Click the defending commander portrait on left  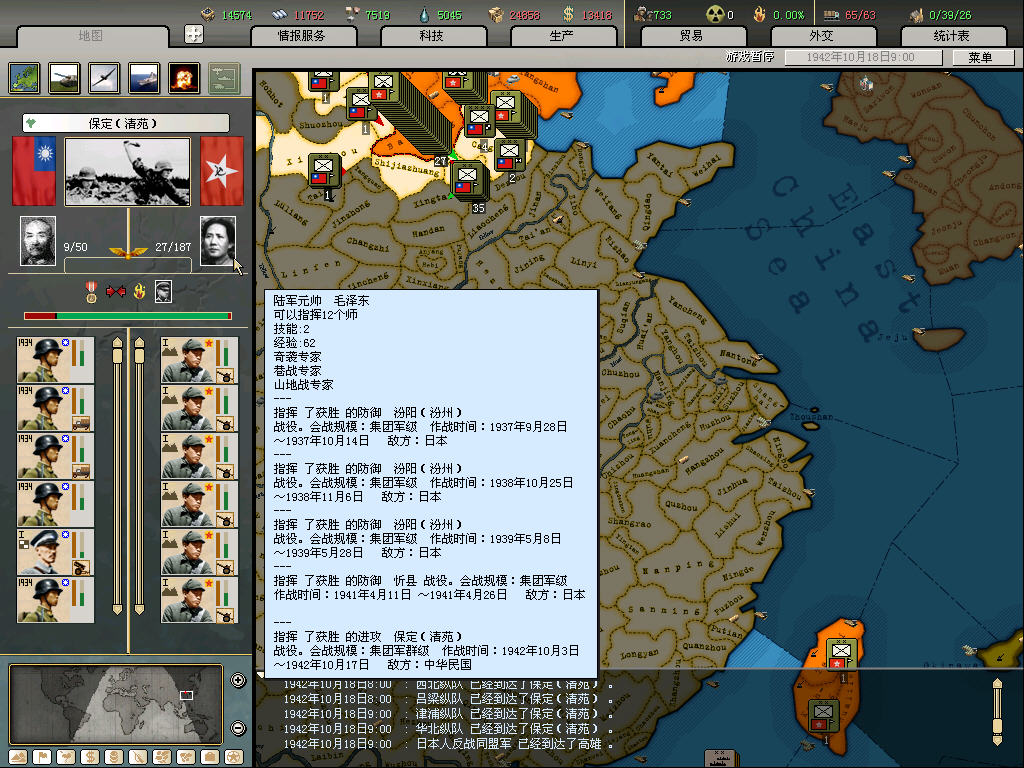38,241
